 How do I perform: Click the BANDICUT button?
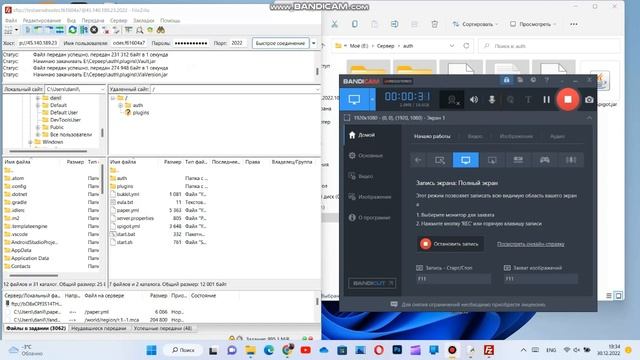click(372, 283)
